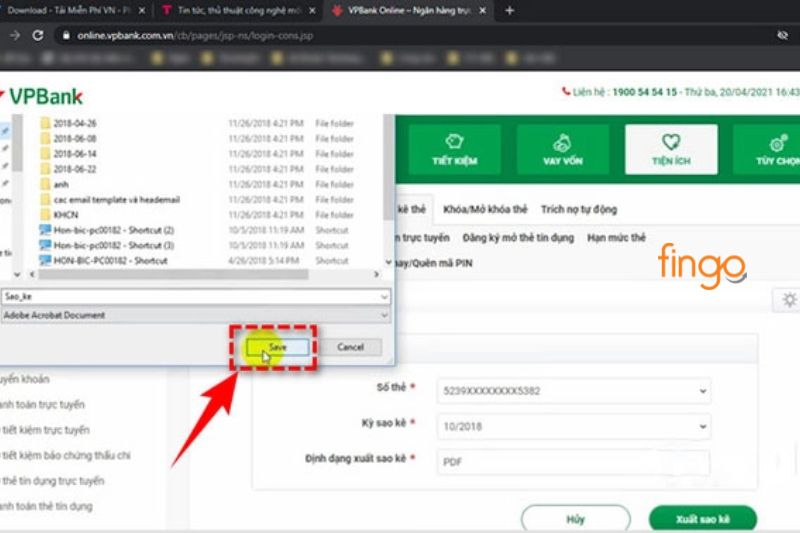Switch to the Tin tức, thủ thuật công nghệ tab
Screen dimensions: 800x533
point(238,10)
